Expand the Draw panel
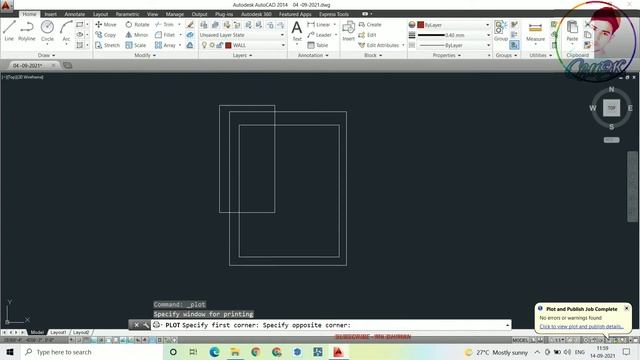 [47, 55]
